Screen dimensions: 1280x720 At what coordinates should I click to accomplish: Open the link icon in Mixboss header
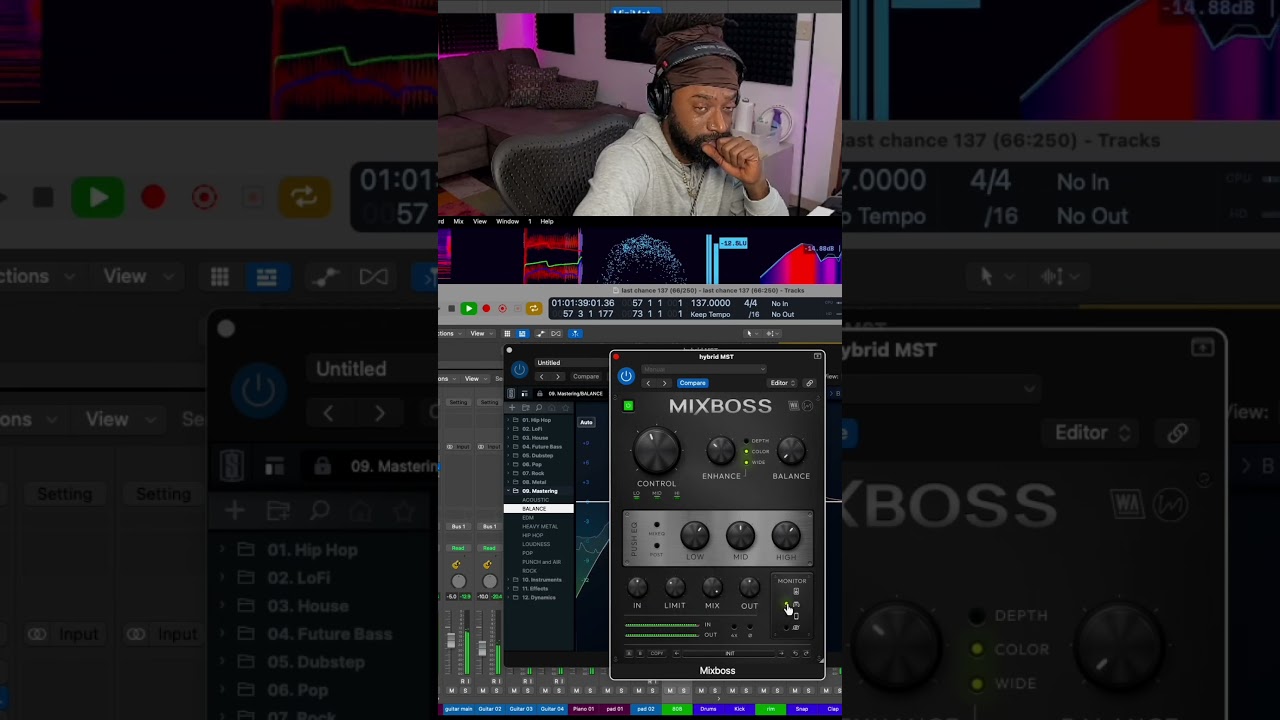point(809,383)
